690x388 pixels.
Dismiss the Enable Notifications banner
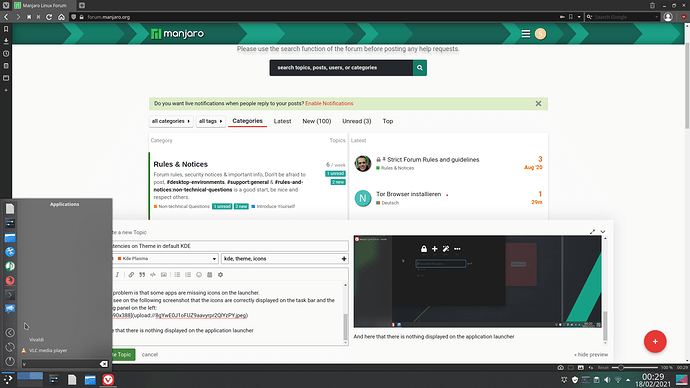click(538, 103)
